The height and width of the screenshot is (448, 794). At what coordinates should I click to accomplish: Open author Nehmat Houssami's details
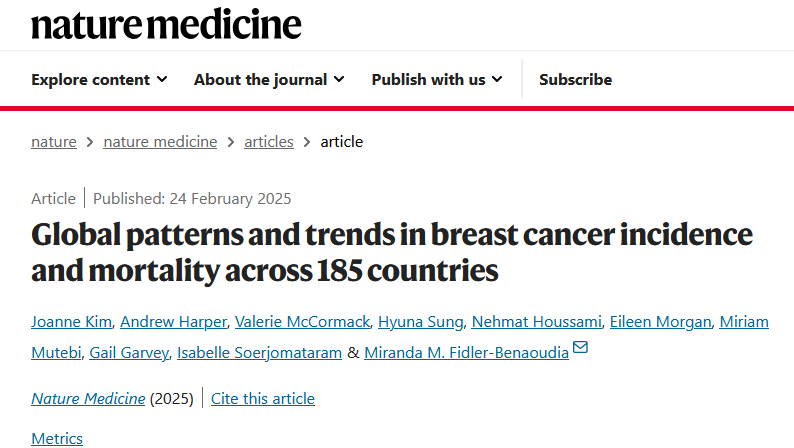(537, 321)
